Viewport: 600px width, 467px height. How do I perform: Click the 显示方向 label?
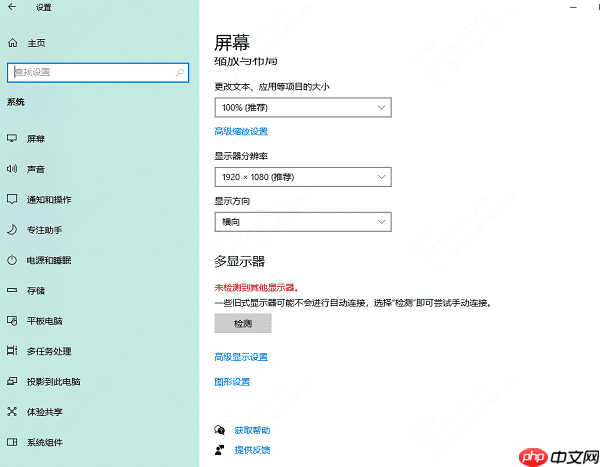[x=232, y=201]
